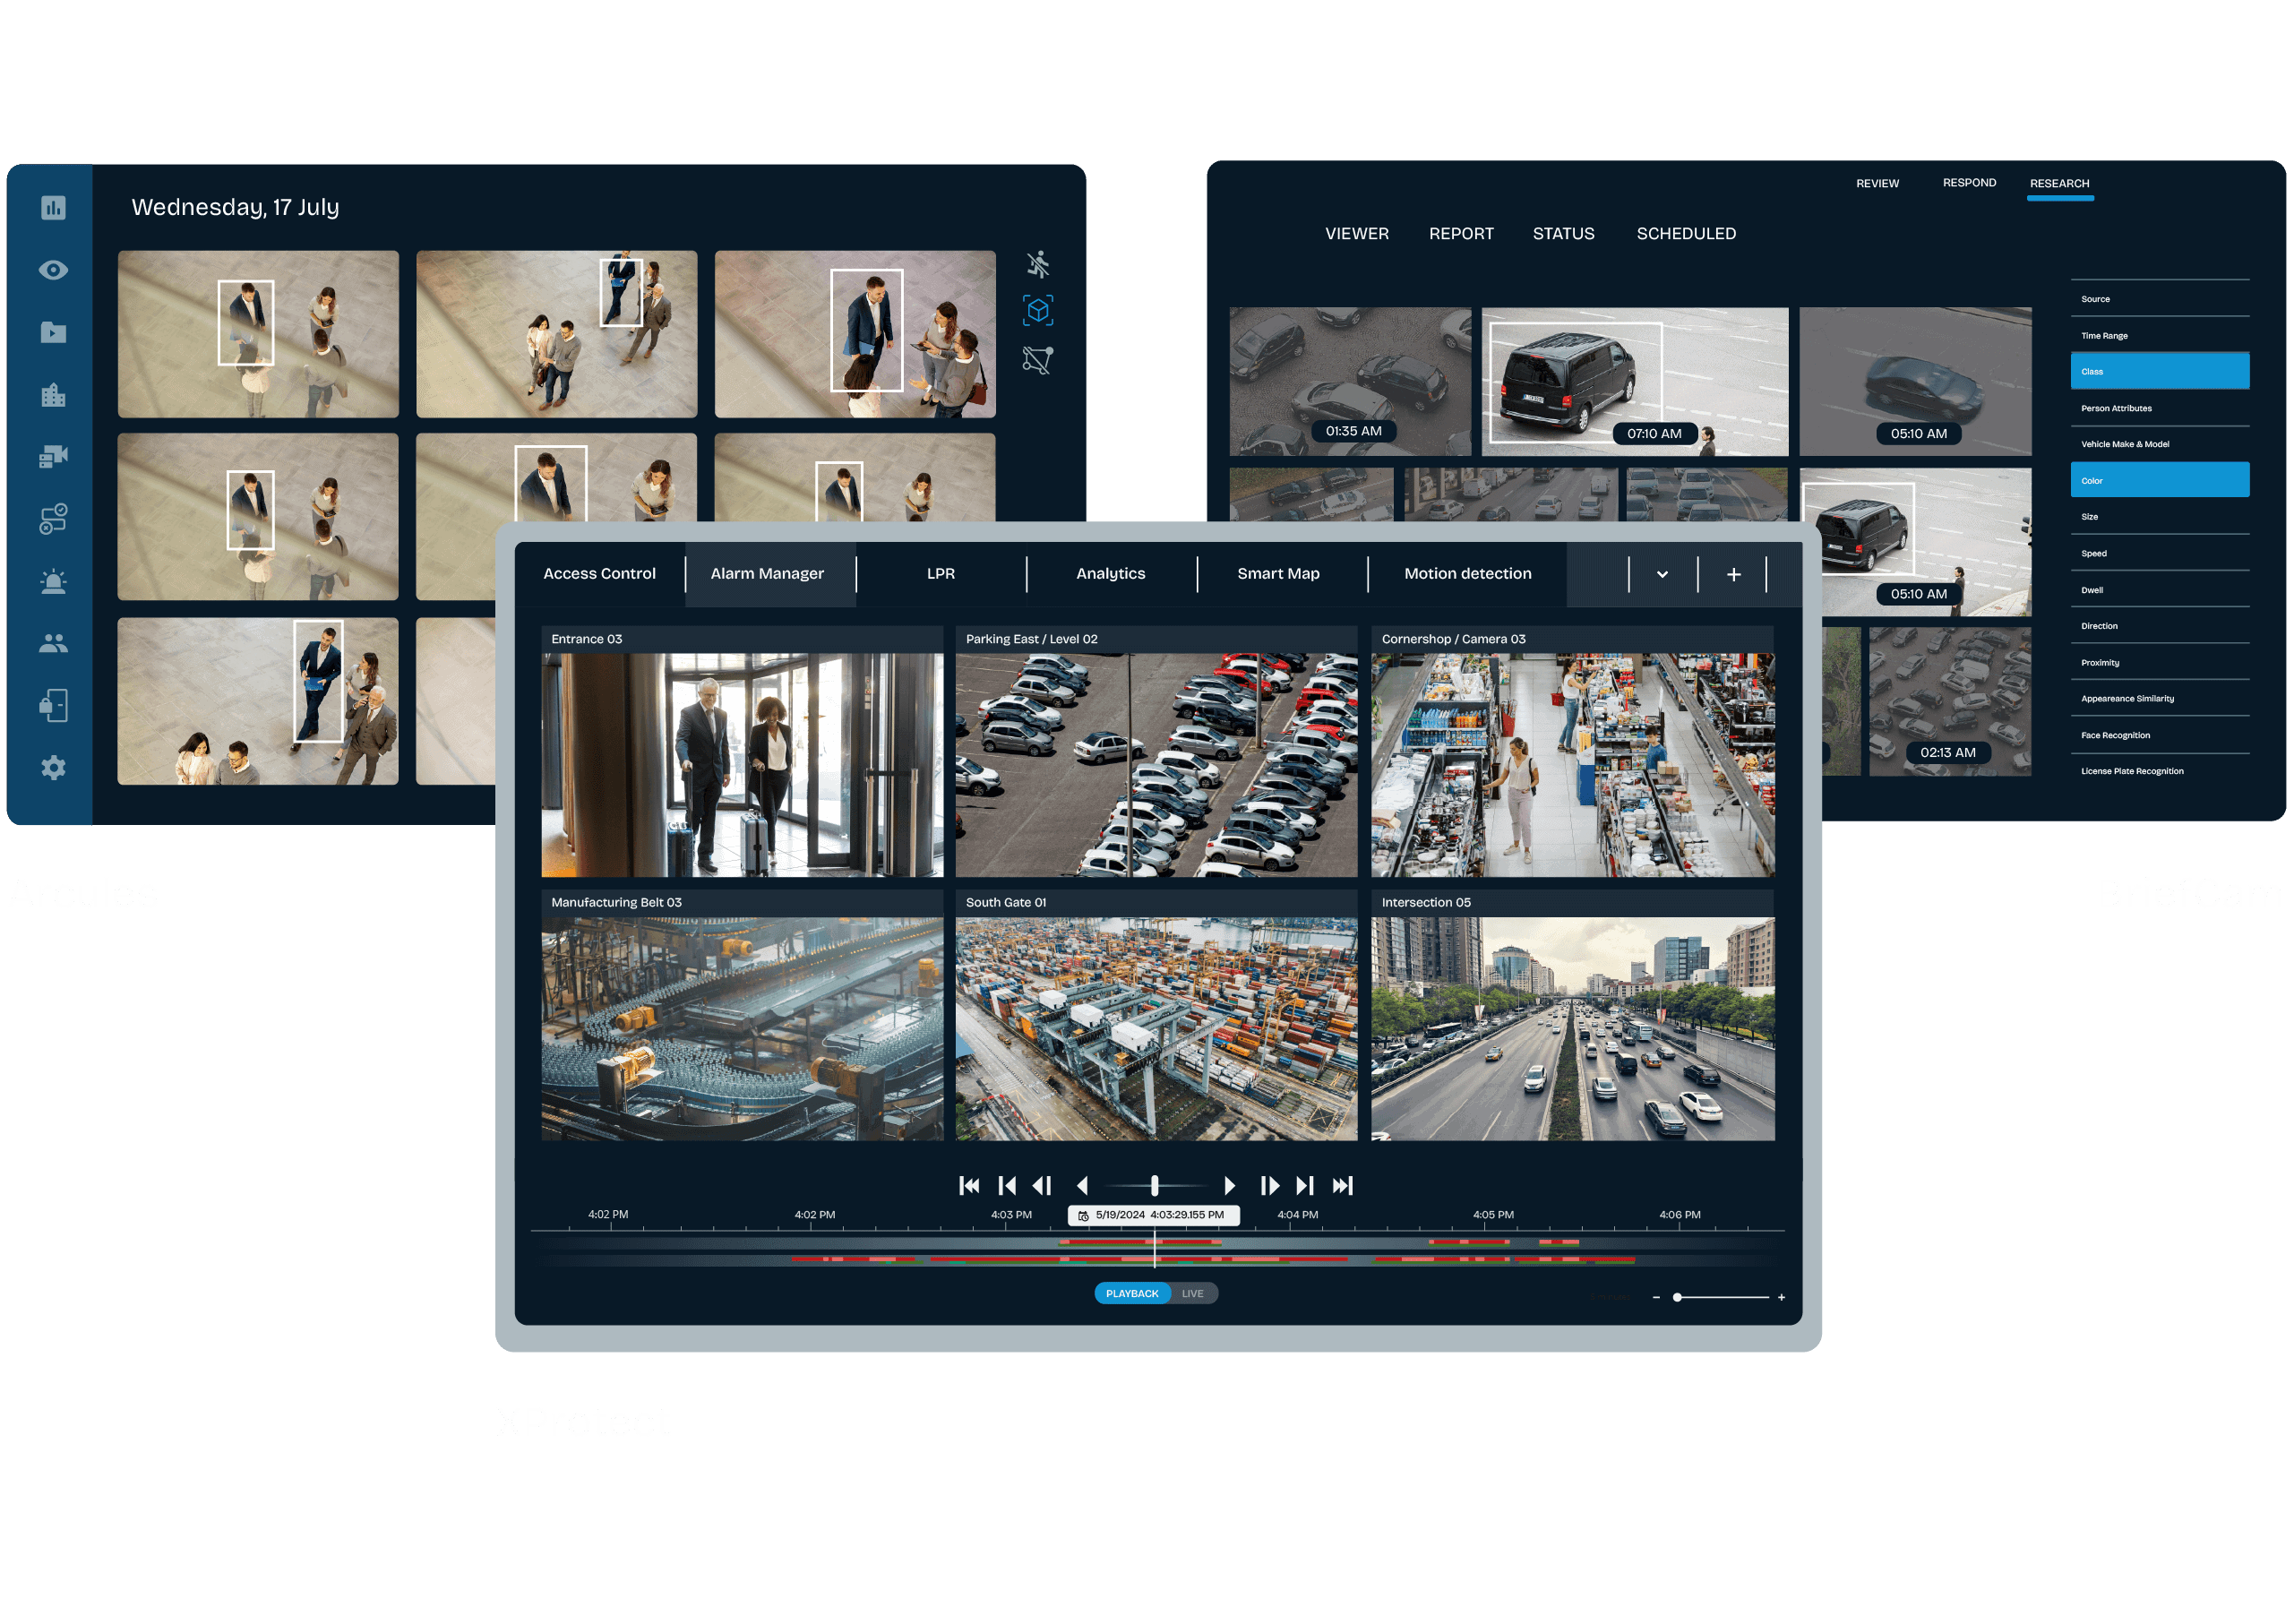
Task: Open the alarm siren icon in sidebar
Action: 53,582
